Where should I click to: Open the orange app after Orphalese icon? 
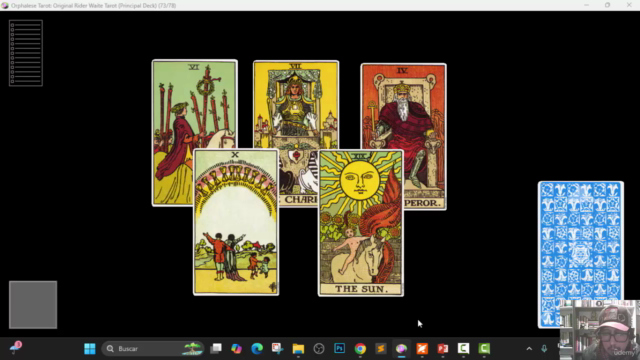point(422,349)
